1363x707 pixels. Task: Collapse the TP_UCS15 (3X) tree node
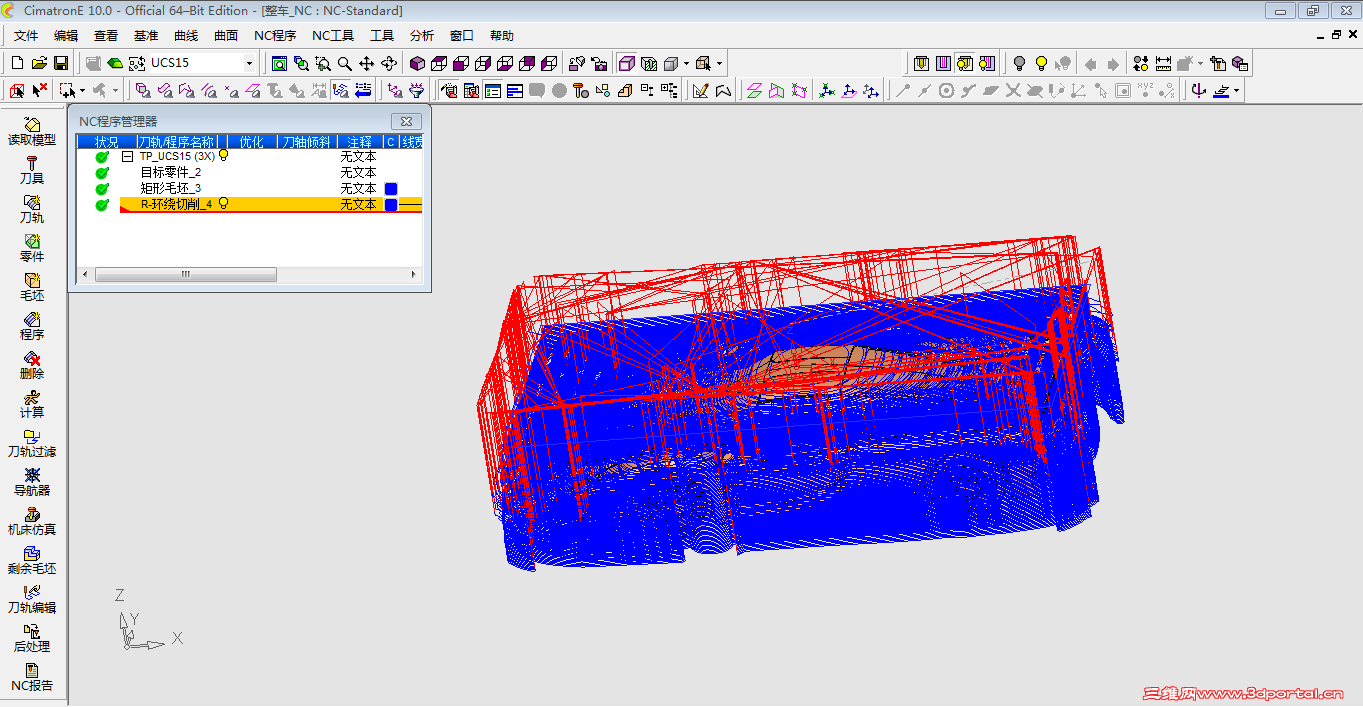(127, 157)
